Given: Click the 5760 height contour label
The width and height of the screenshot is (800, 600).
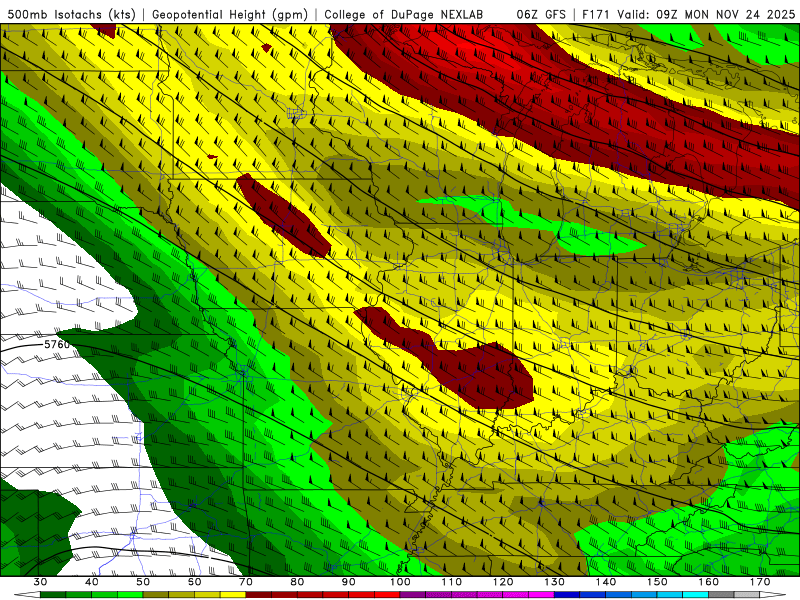Looking at the screenshot, I should point(57,344).
